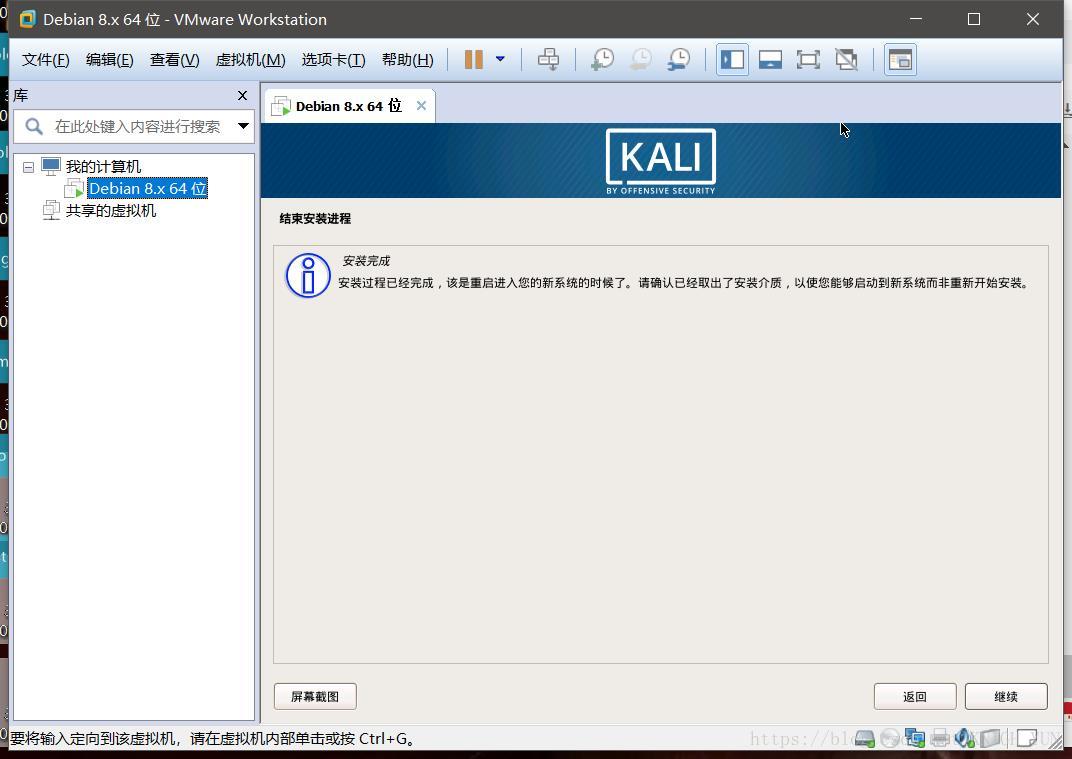Toggle the console view button
The width and height of the screenshot is (1072, 759).
point(900,59)
